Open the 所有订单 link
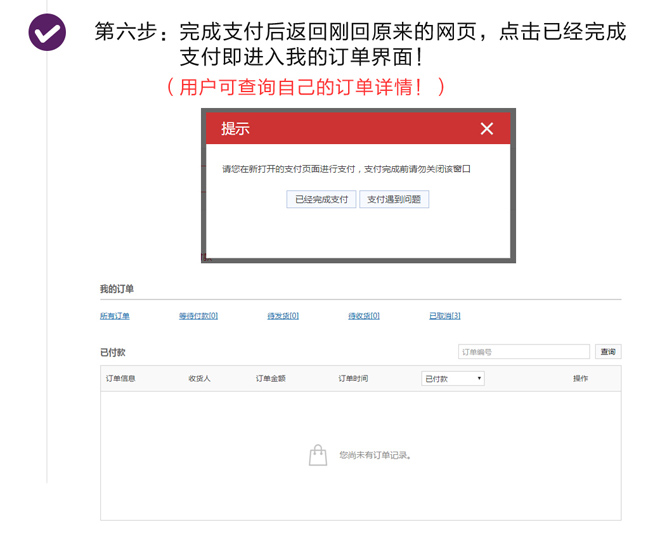 coord(114,316)
